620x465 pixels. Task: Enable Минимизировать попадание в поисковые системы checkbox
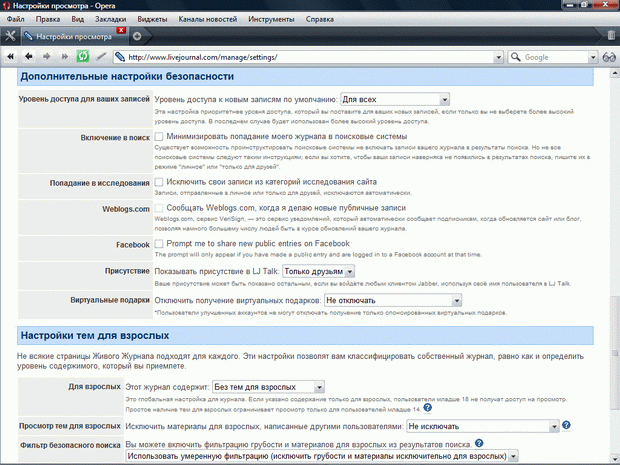pyautogui.click(x=159, y=137)
